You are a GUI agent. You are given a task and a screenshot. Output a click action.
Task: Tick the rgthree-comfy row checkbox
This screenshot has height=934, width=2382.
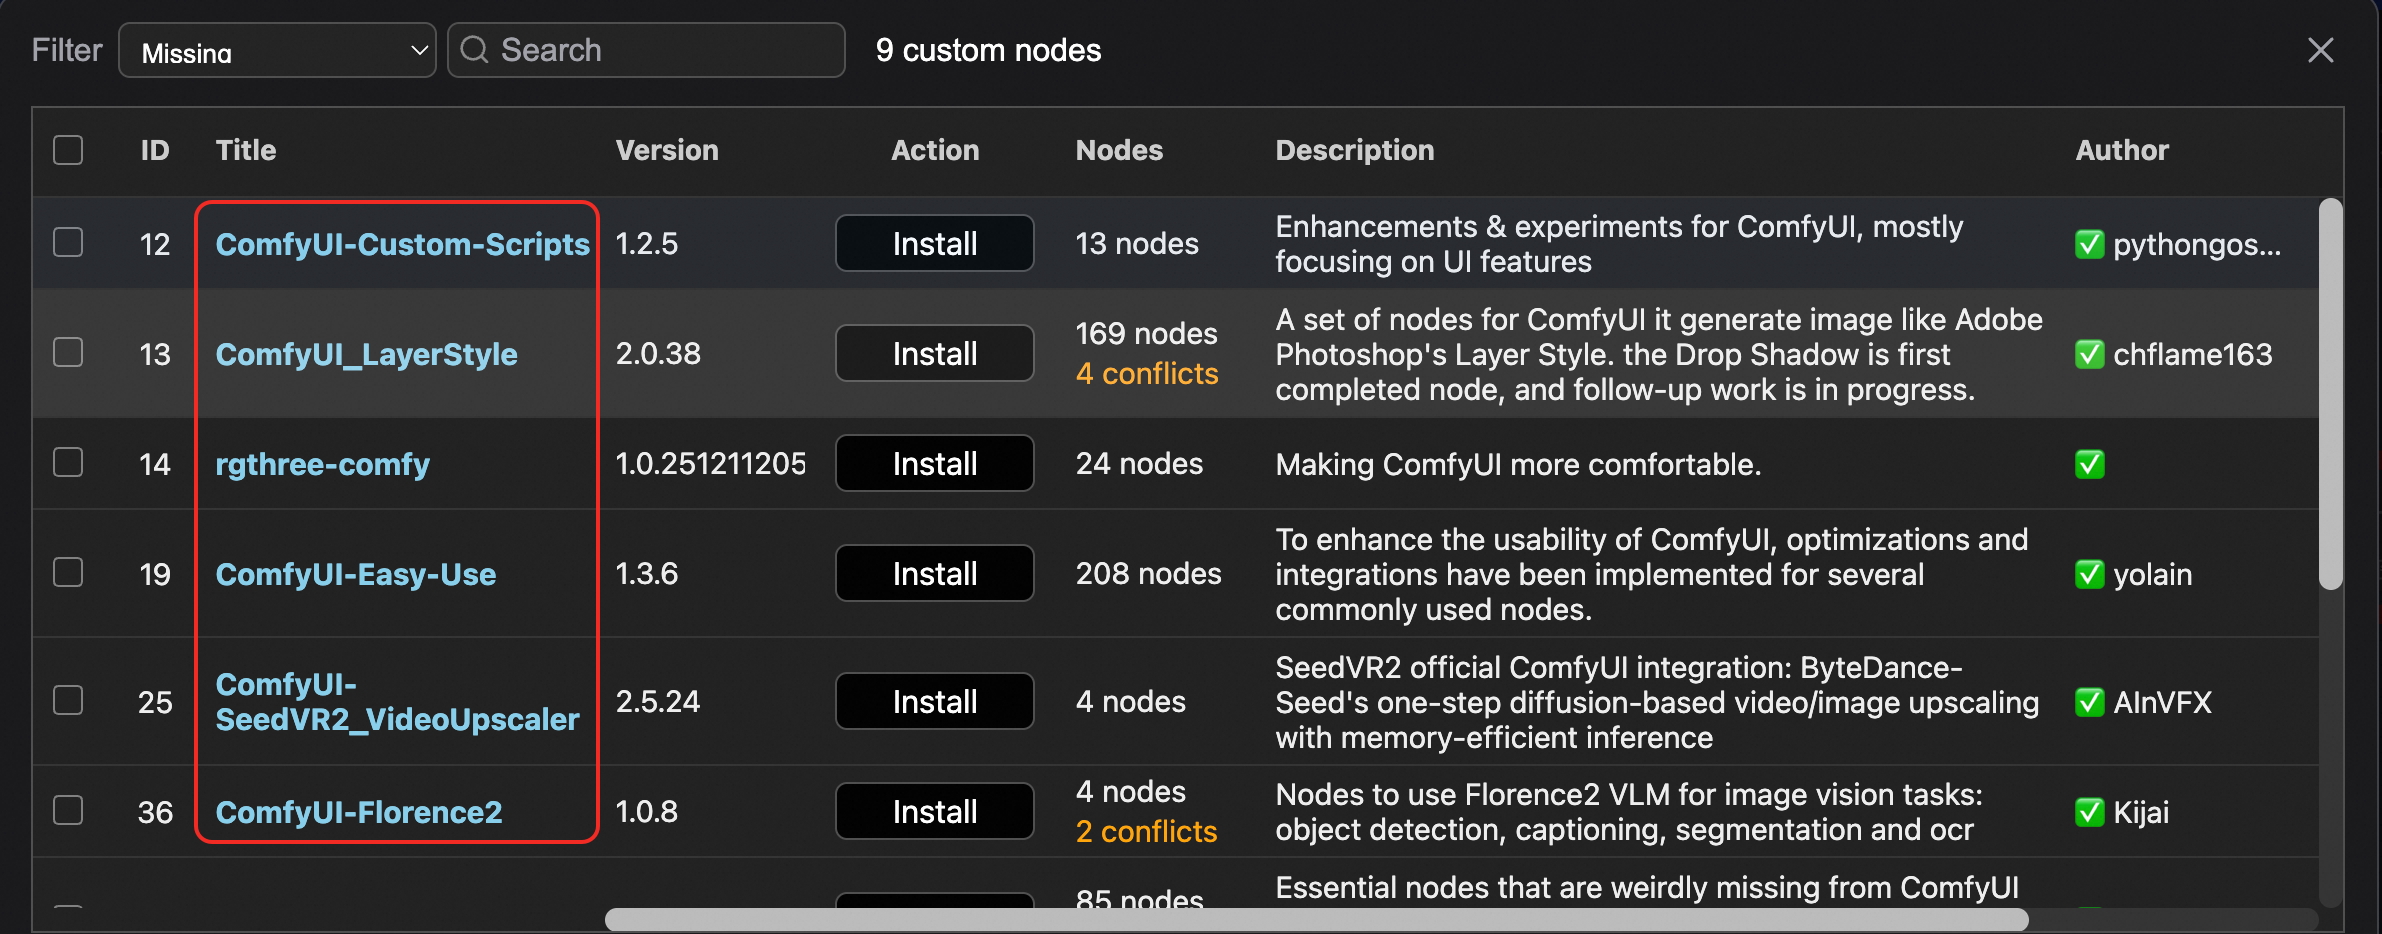click(68, 462)
